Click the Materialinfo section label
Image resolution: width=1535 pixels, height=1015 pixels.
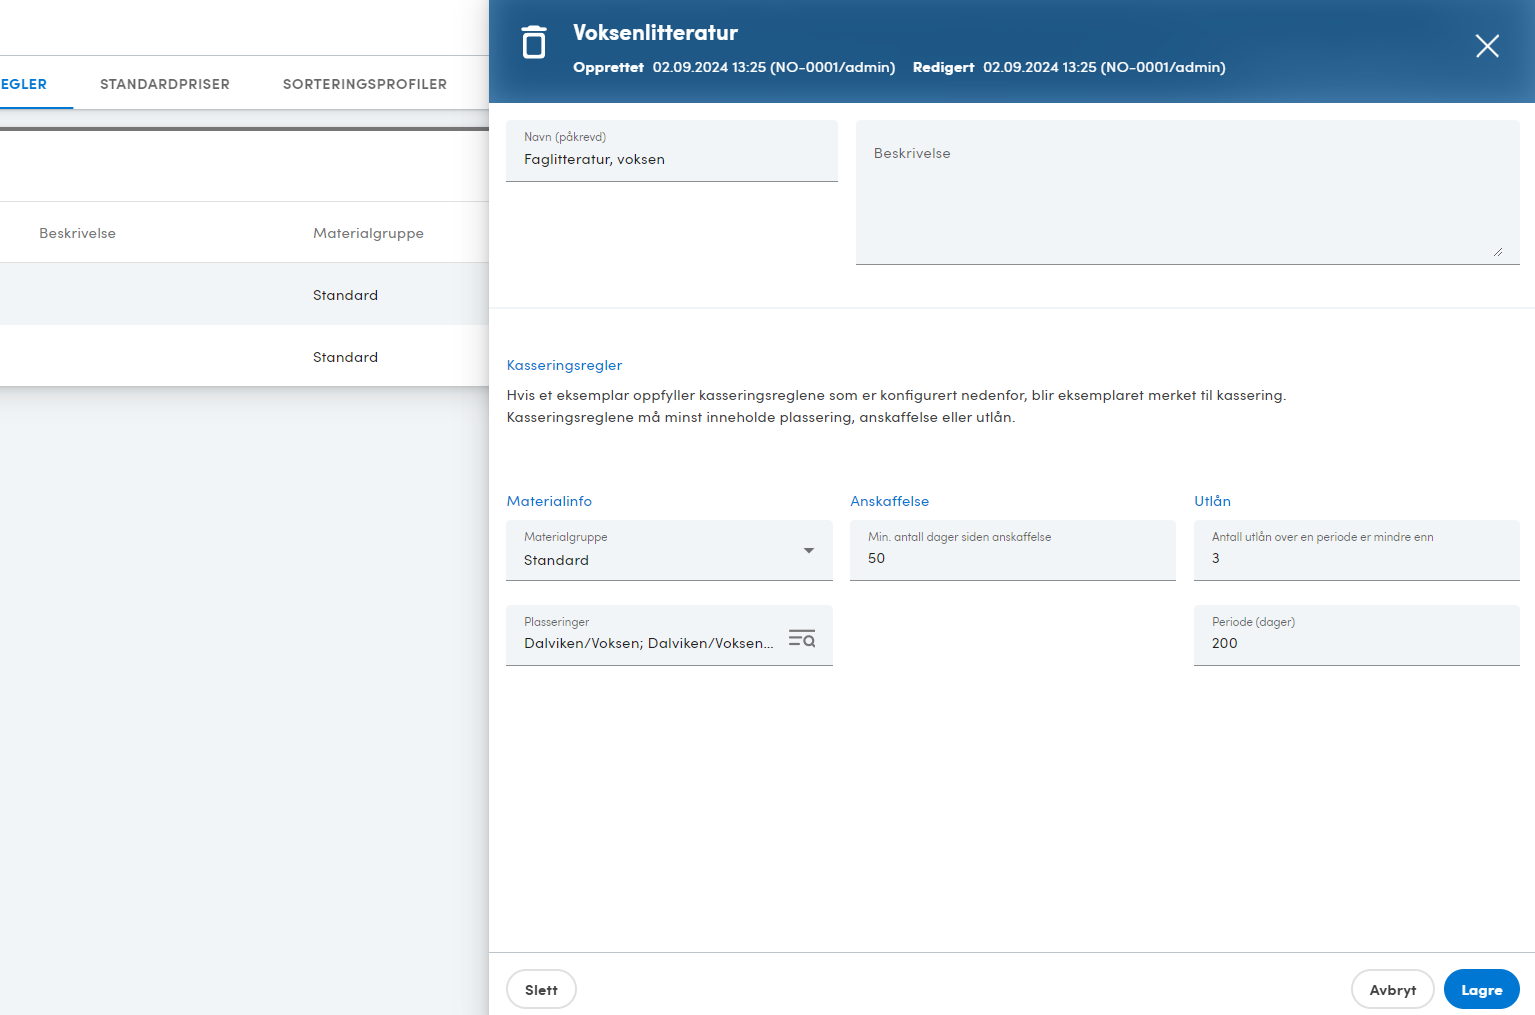(549, 501)
